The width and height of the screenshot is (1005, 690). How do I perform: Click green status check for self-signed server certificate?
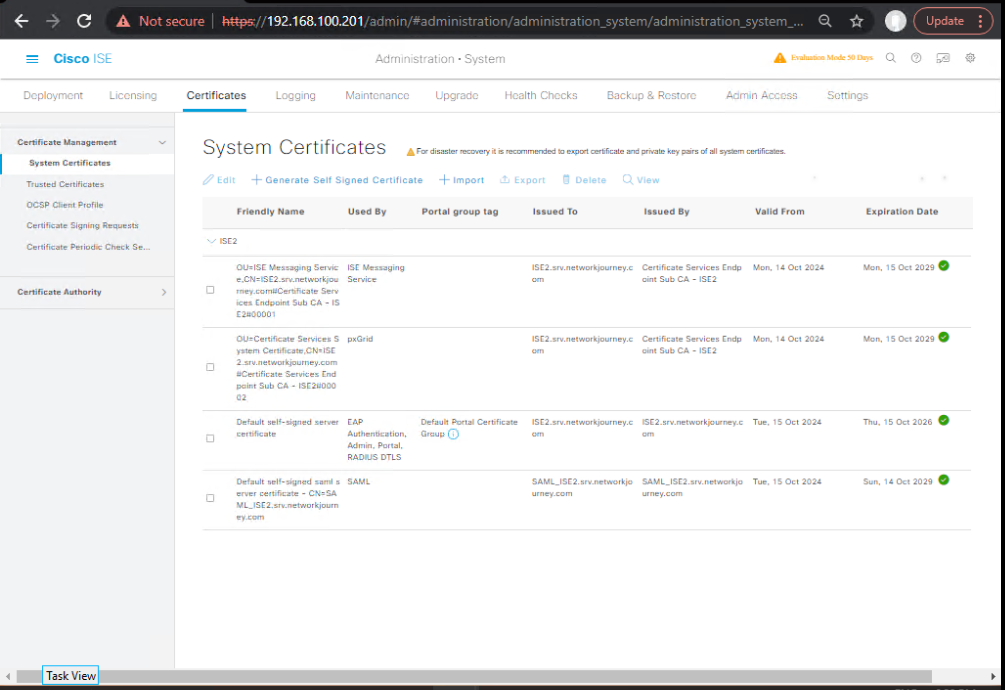click(x=943, y=420)
